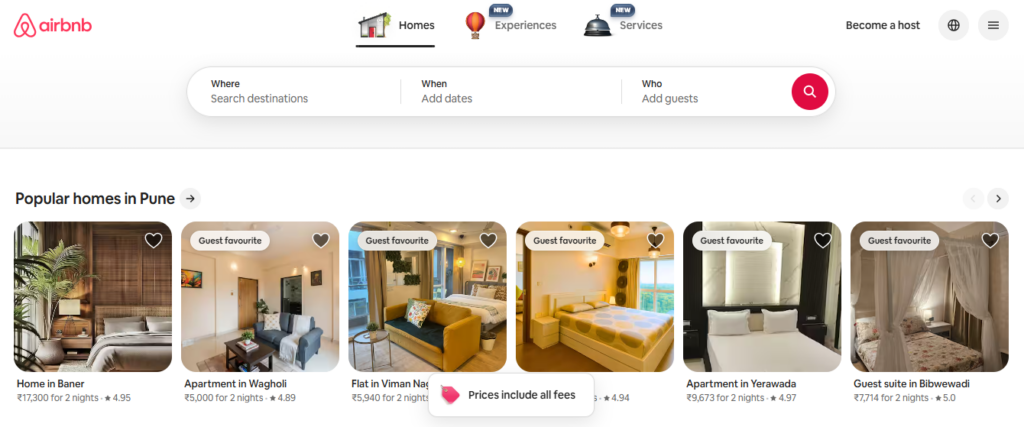Open the Who add guests selector
Screen dimensions: 1024x427
pos(705,91)
